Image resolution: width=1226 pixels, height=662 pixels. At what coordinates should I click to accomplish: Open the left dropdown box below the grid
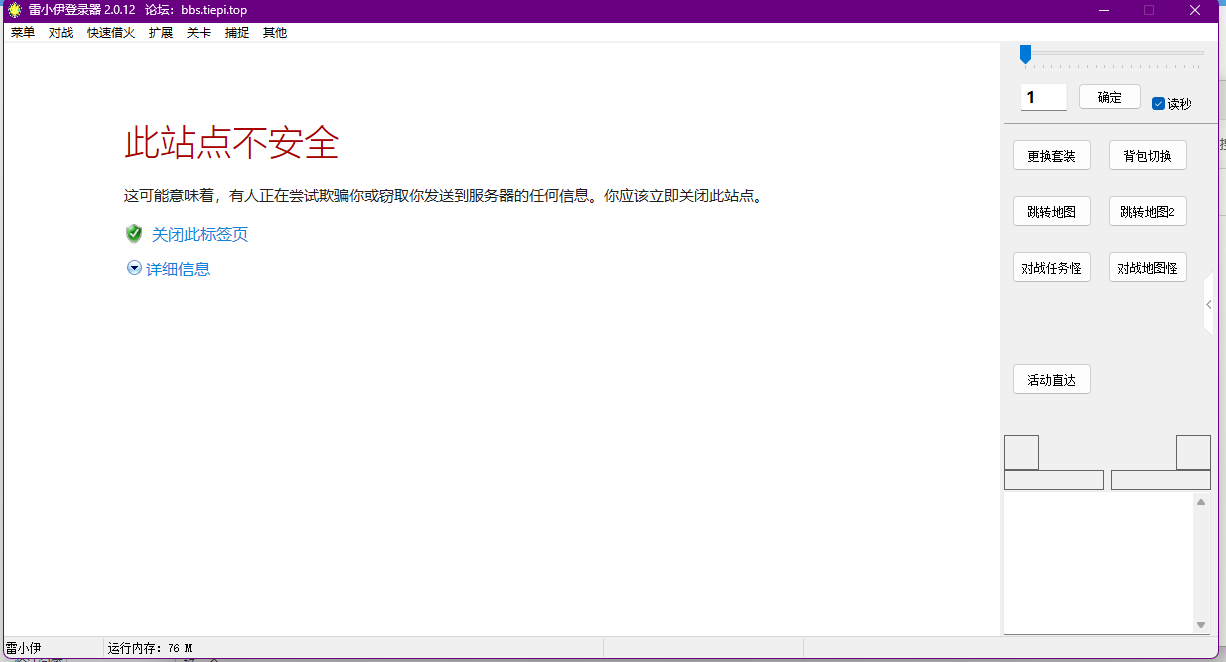click(1054, 479)
